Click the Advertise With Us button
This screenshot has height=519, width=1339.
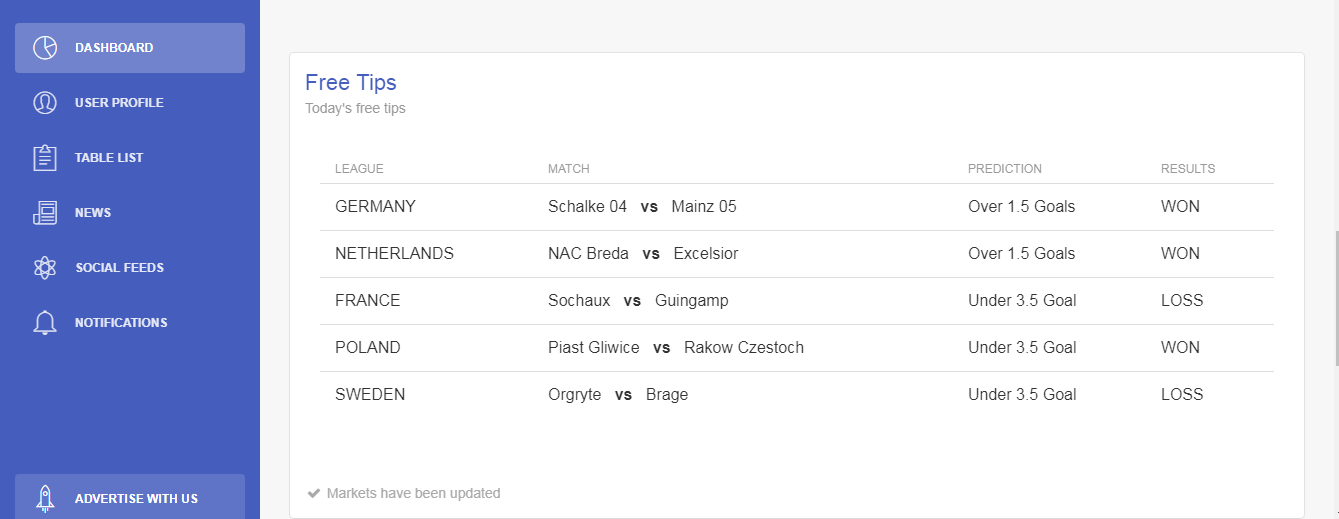coord(130,497)
